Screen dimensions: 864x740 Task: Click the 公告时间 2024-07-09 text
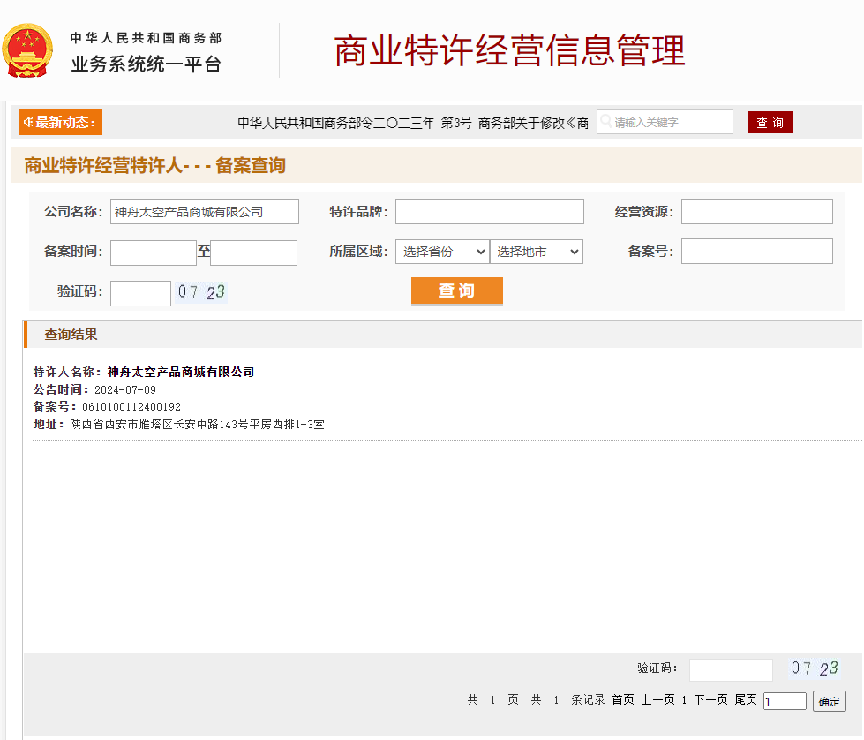tap(94, 390)
